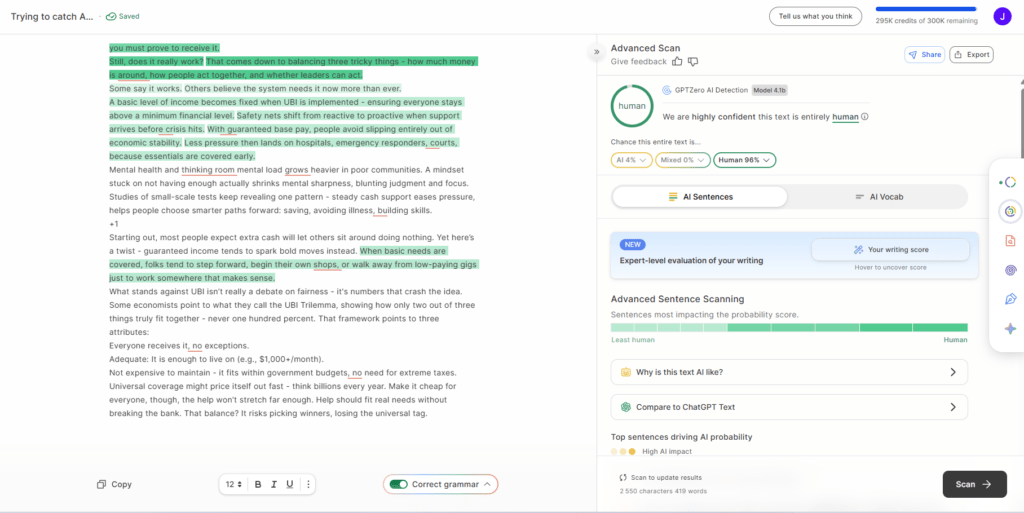Open the user avatar 'J' menu

click(1001, 16)
